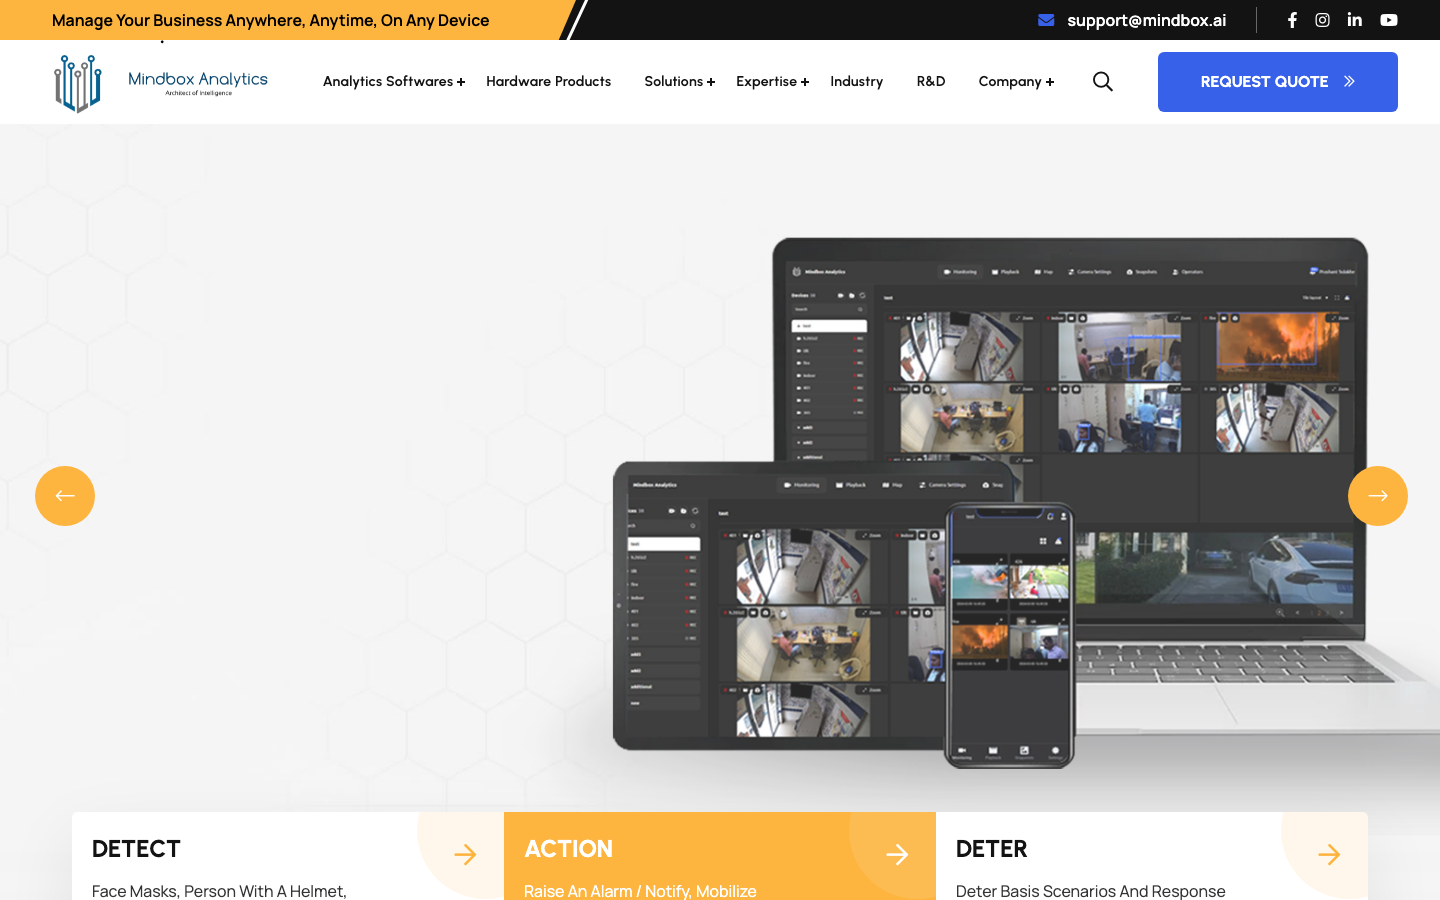Click 'Raise An Alarm / Notify, Mobilize' text
Viewport: 1440px width, 900px height.
640,890
